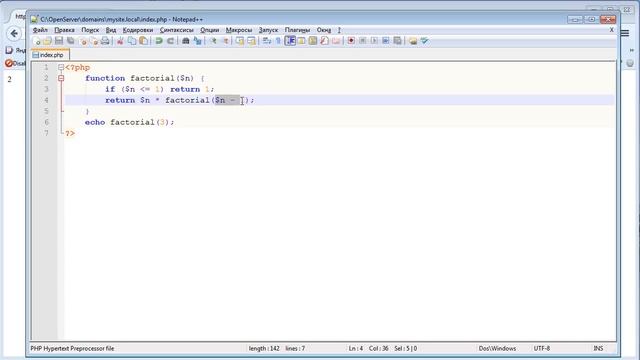The image size is (640, 360).
Task: Toggle the Word Wrap toolbar icon
Action: click(x=267, y=41)
